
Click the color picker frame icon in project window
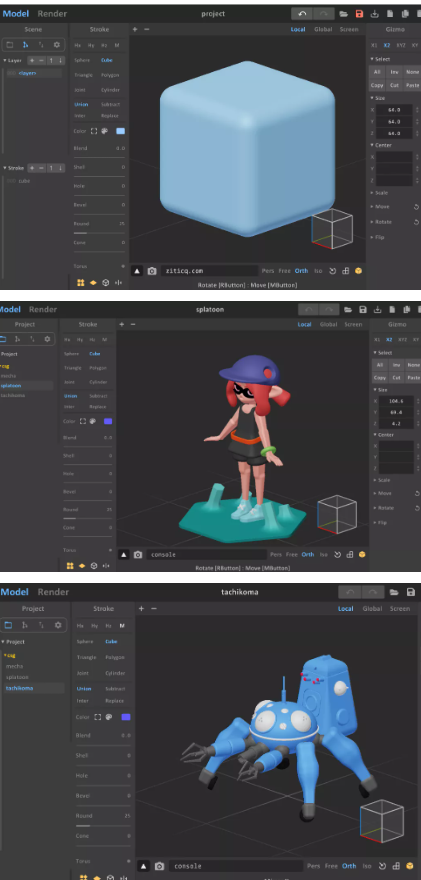(x=94, y=131)
